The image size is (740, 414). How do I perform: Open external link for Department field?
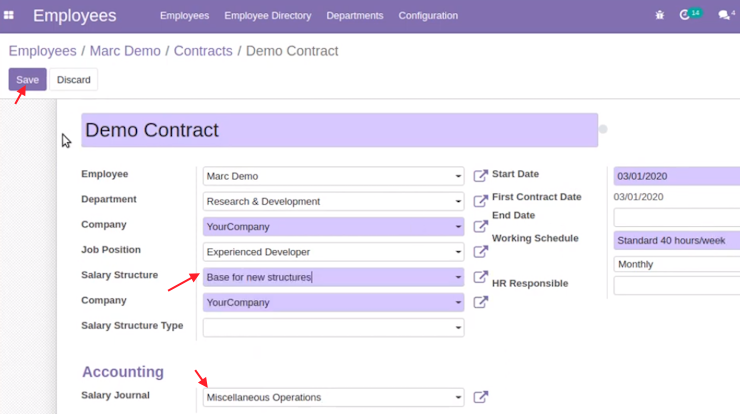480,201
